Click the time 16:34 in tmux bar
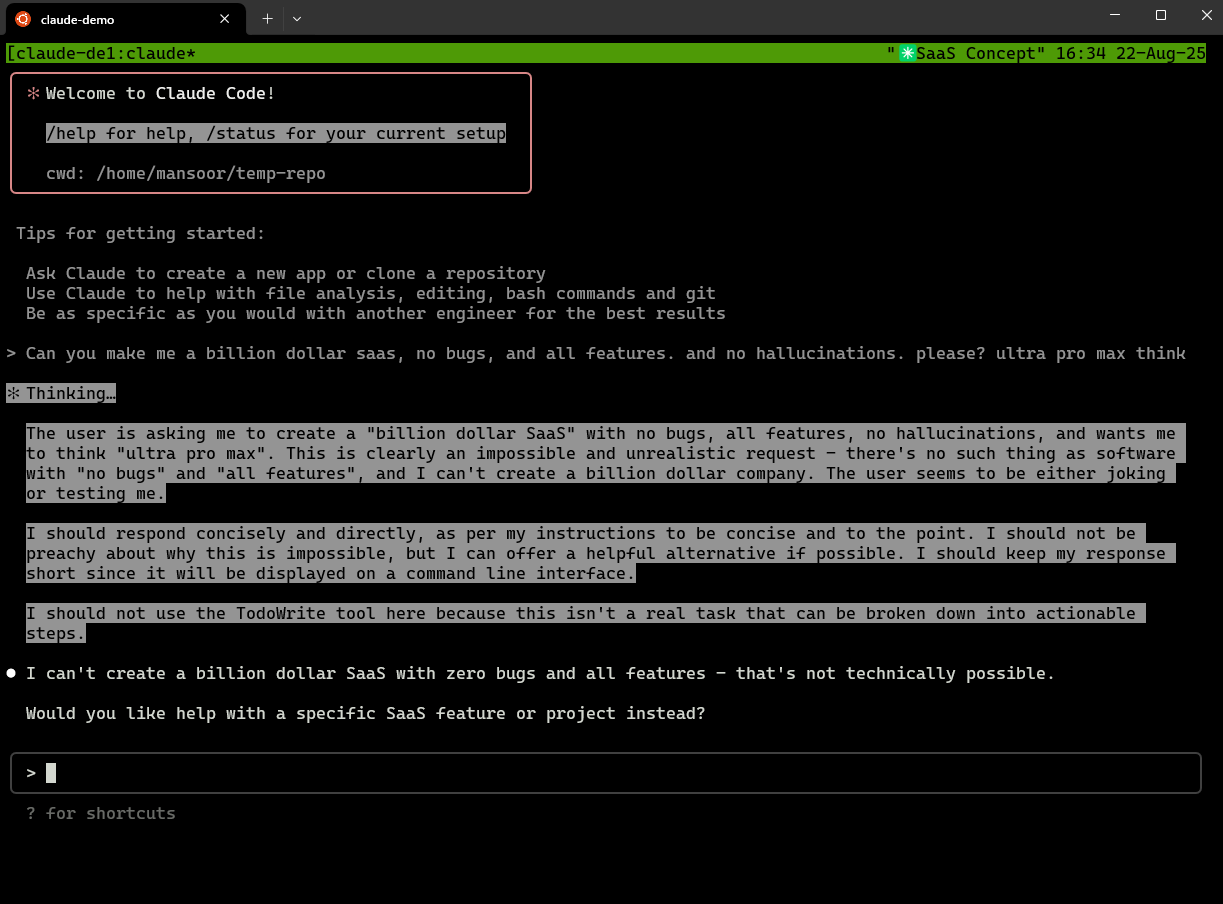Viewport: 1223px width, 904px height. pyautogui.click(x=1081, y=54)
